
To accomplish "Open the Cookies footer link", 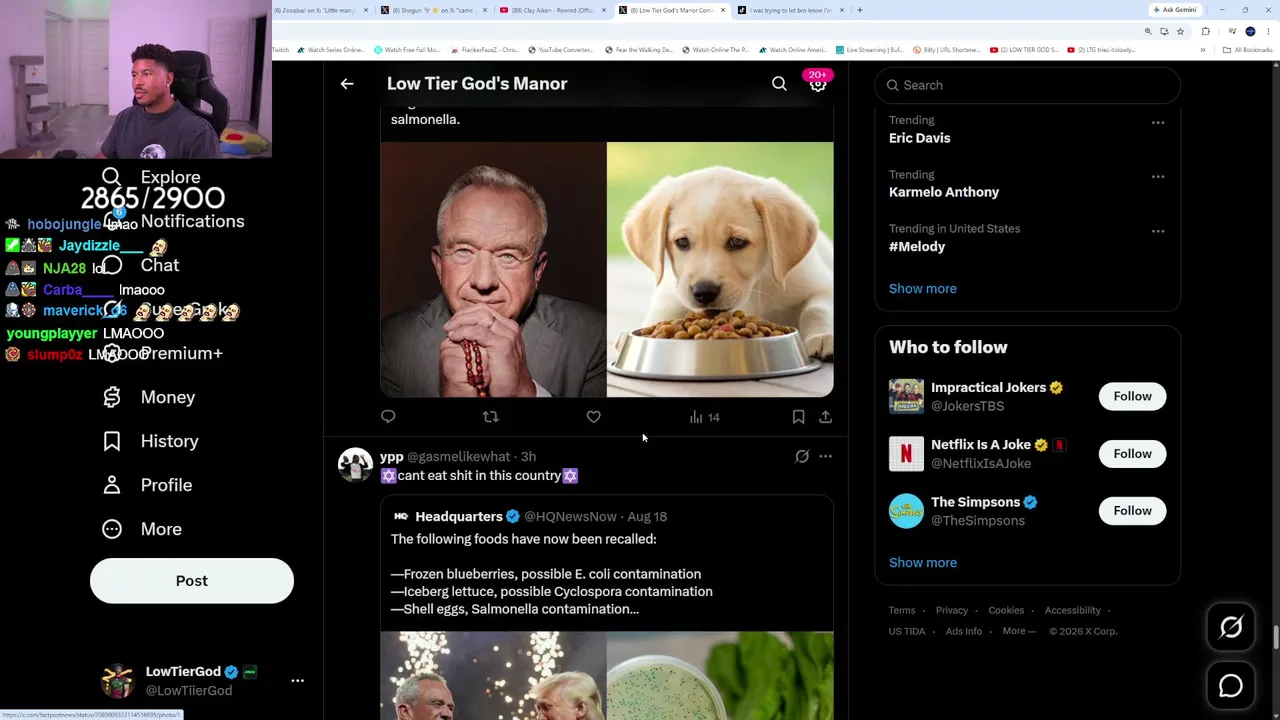I will pyautogui.click(x=1006, y=610).
